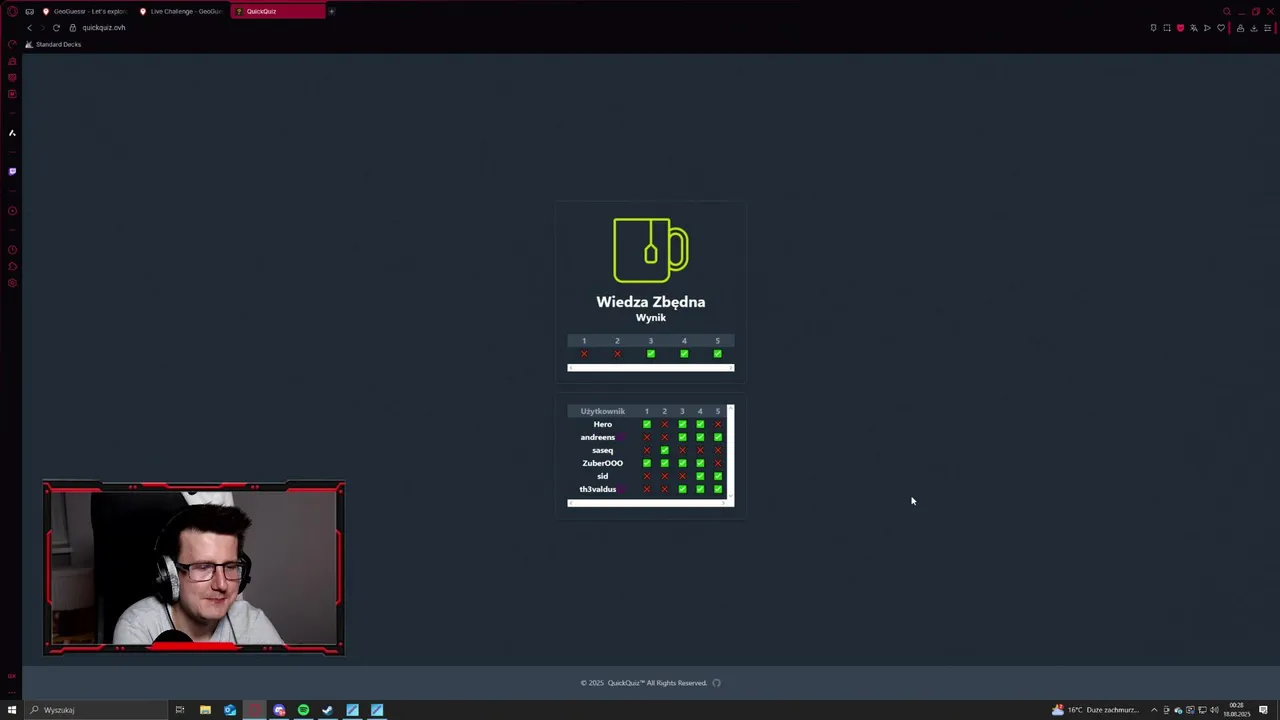Screen dimensions: 1280x720
Task: Open the sidebar player icon
Action: coord(12,211)
